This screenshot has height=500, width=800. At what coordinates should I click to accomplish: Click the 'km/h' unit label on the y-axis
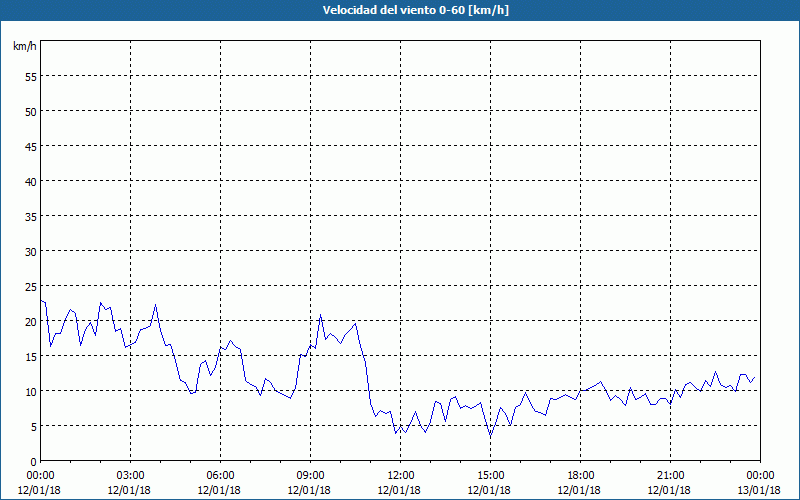pyautogui.click(x=25, y=46)
